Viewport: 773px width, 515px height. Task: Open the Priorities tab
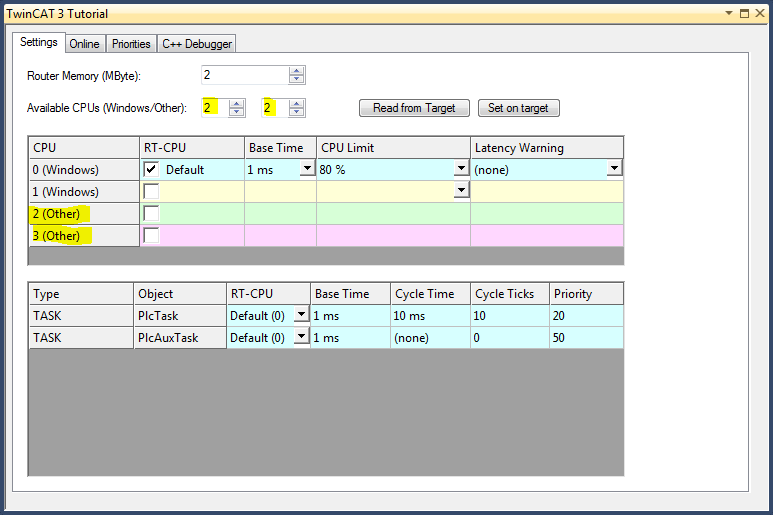point(131,44)
